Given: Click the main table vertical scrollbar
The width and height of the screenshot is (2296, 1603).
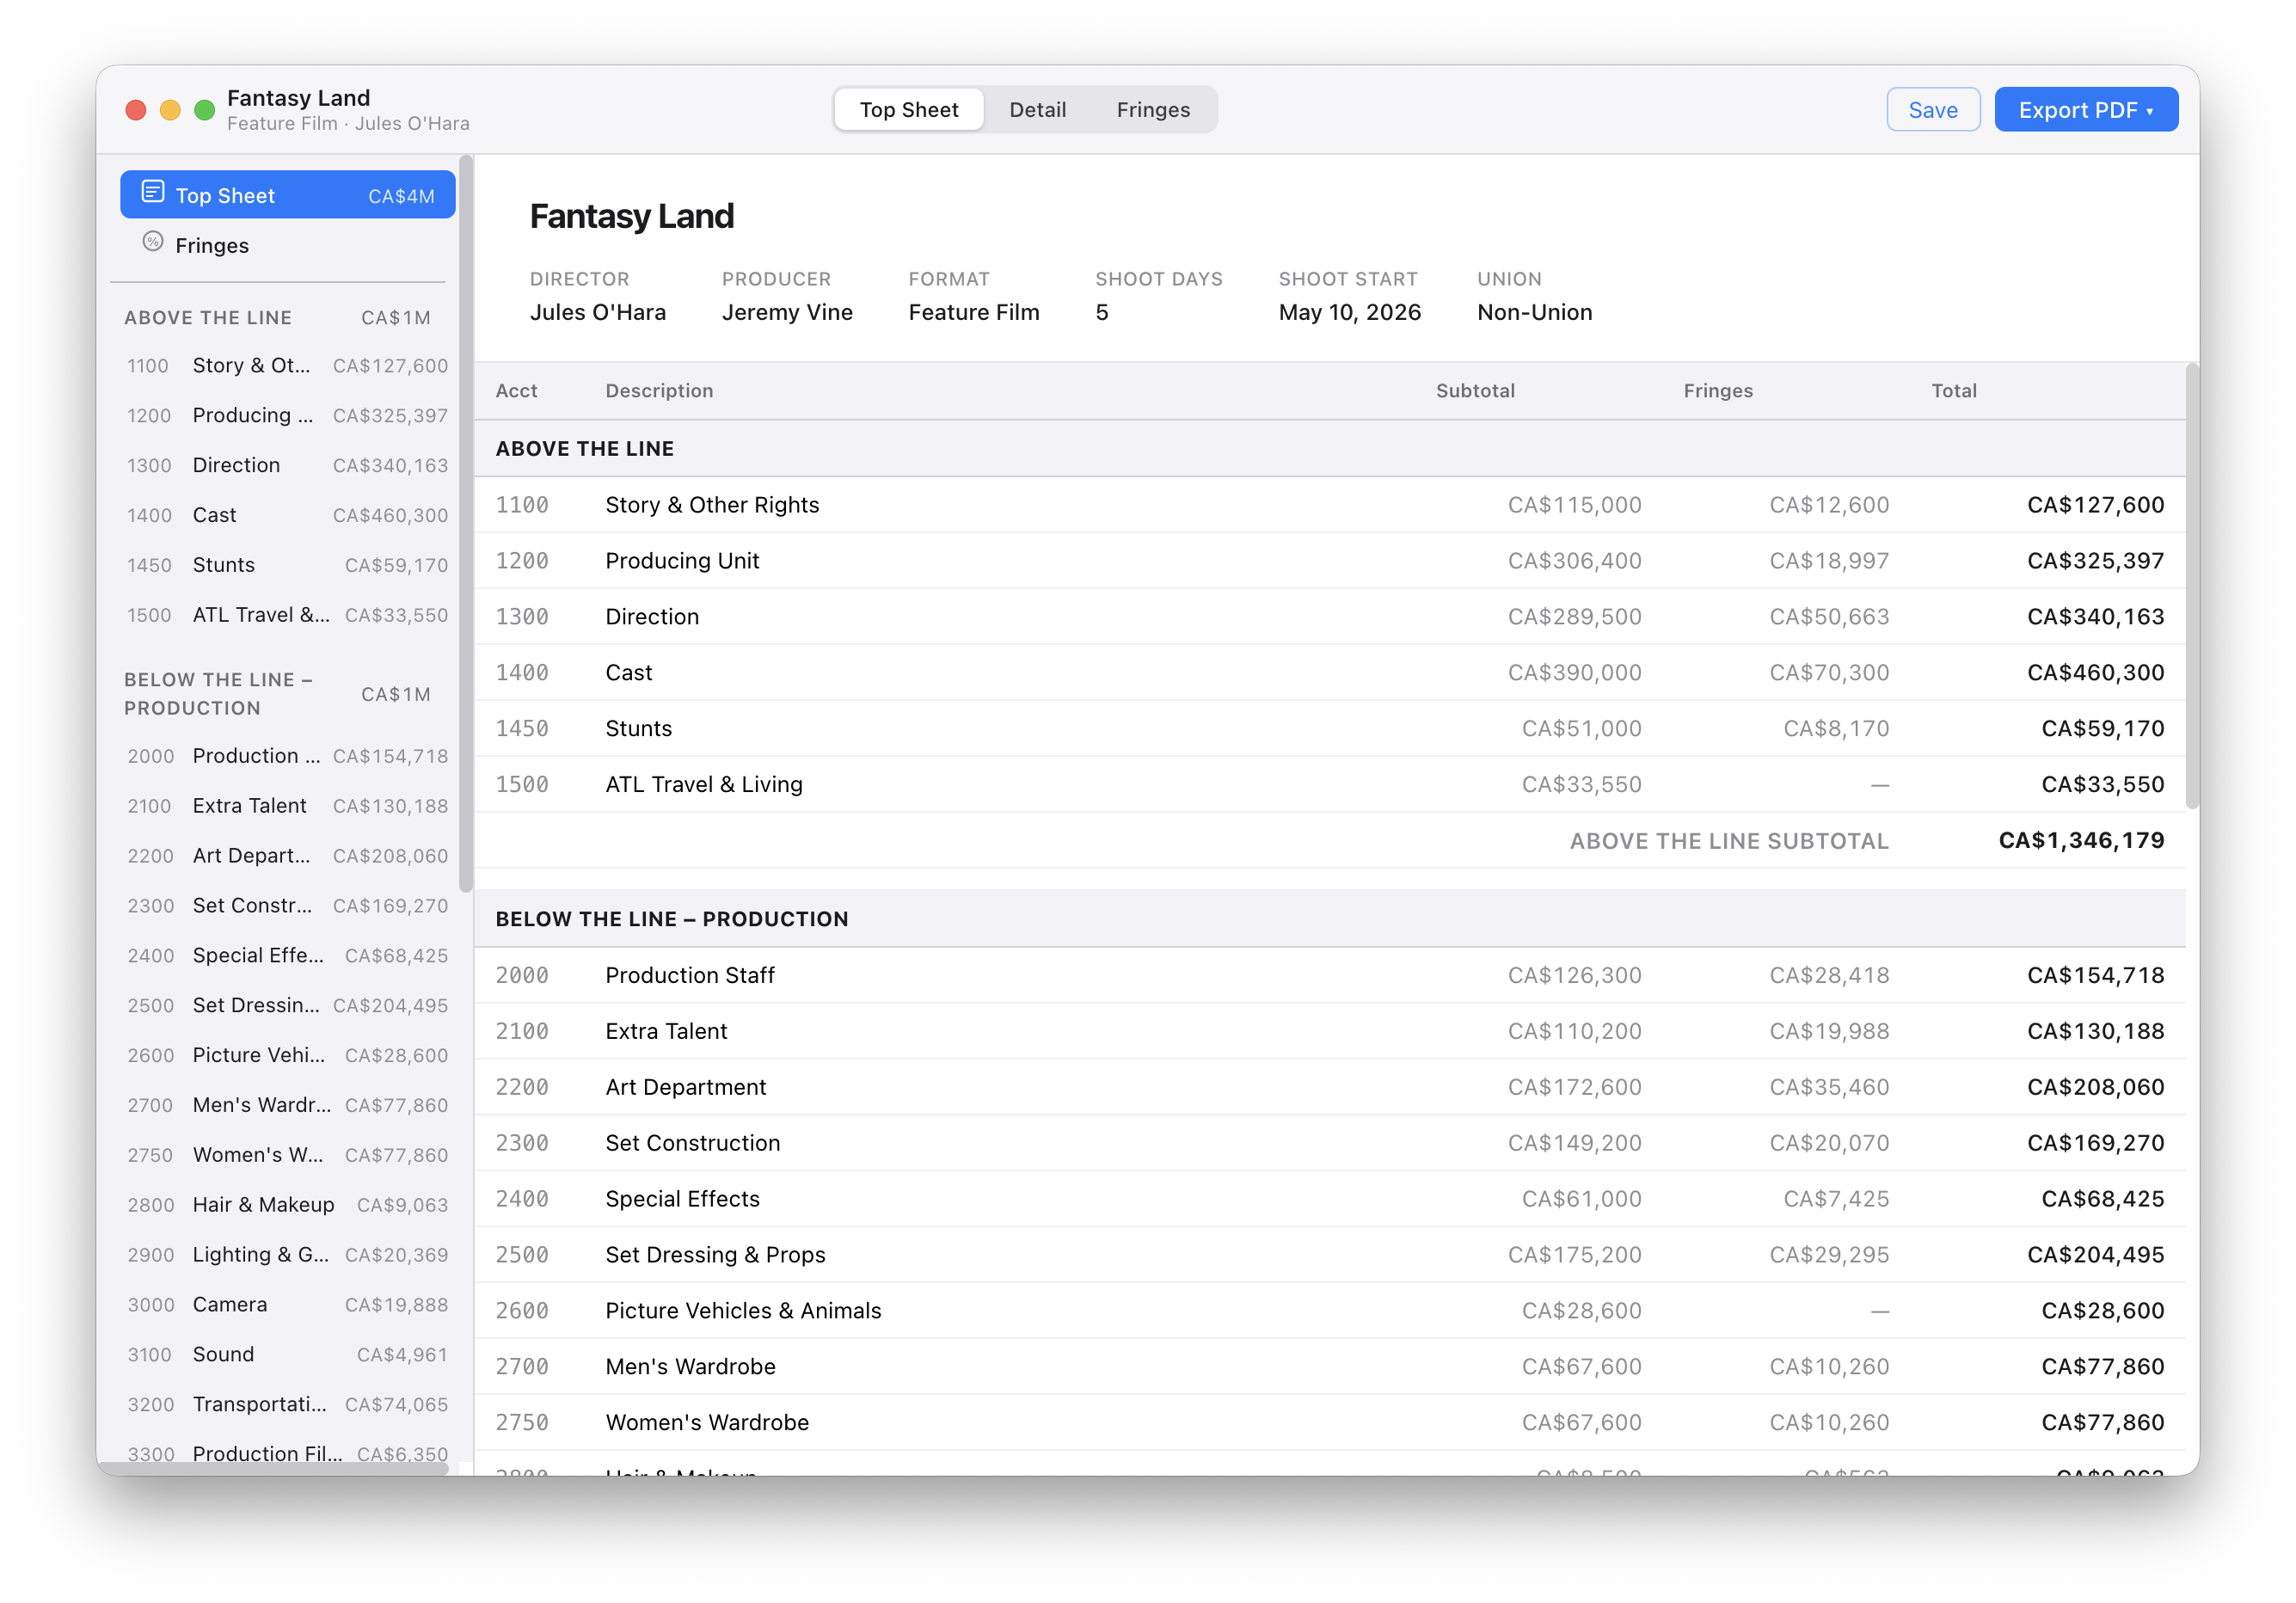Looking at the screenshot, I should point(2192,586).
